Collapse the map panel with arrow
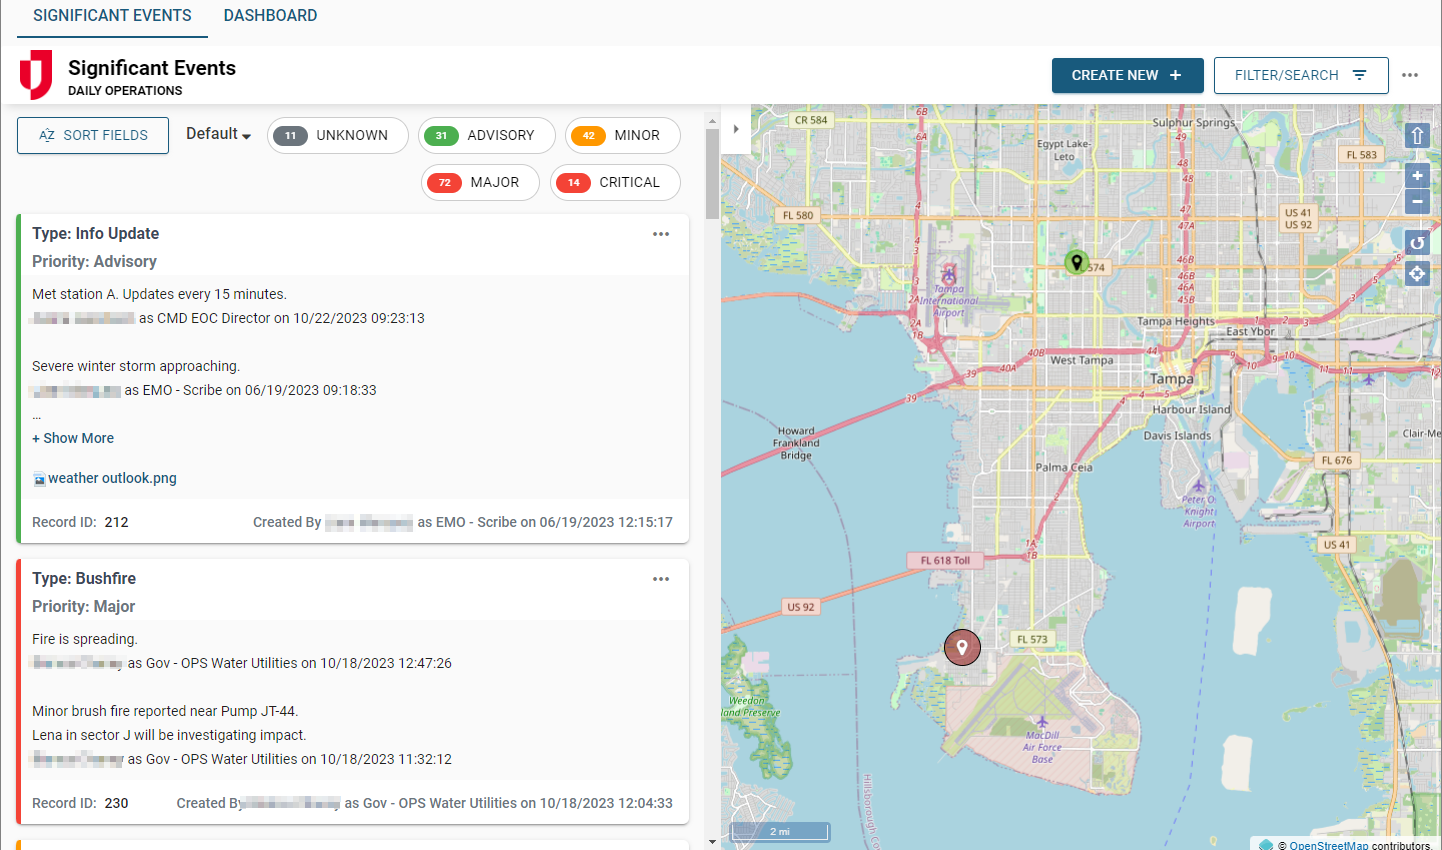Image resolution: width=1442 pixels, height=850 pixels. 736,129
